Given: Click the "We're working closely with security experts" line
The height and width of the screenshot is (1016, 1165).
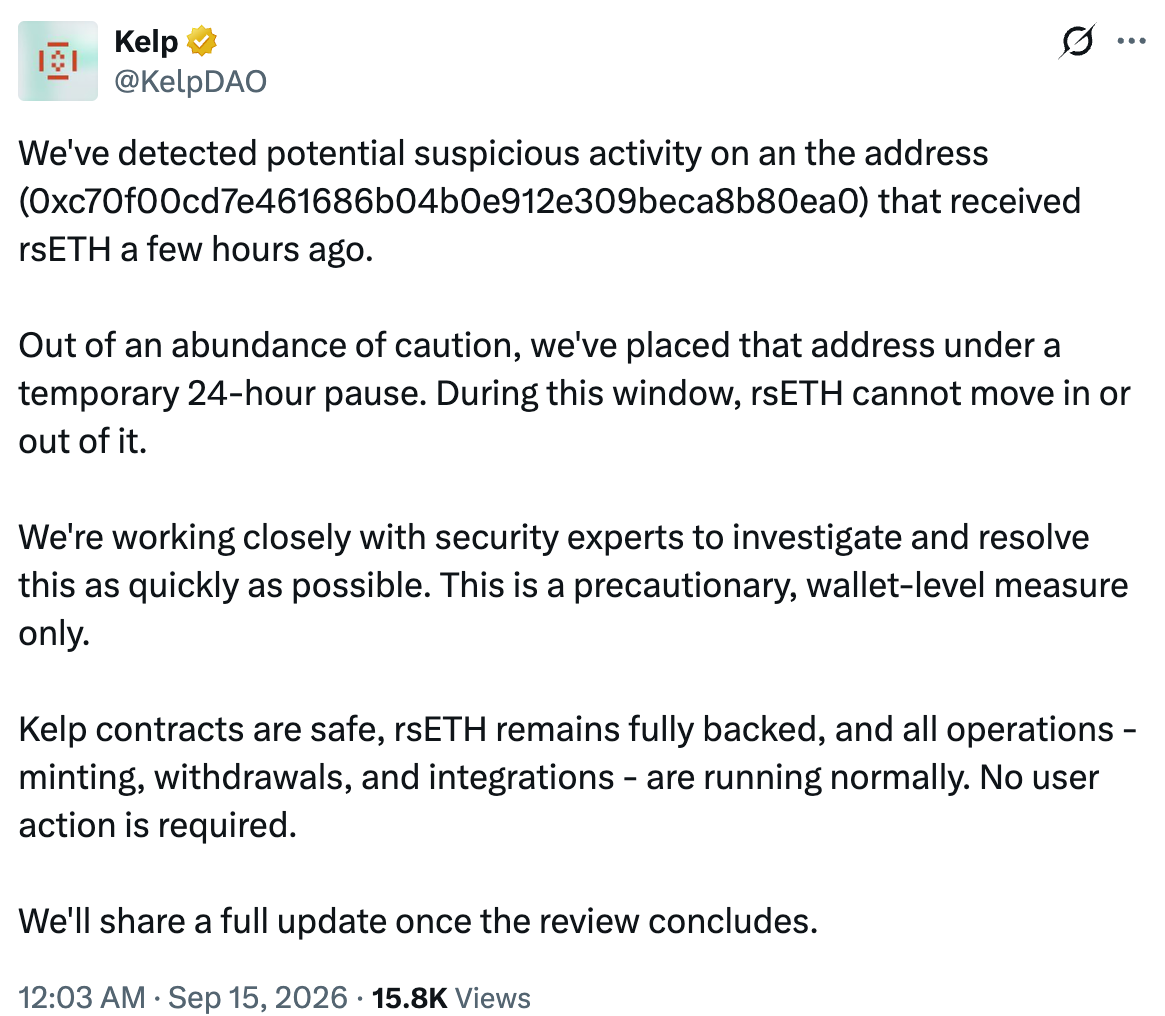Looking at the screenshot, I should tap(554, 537).
